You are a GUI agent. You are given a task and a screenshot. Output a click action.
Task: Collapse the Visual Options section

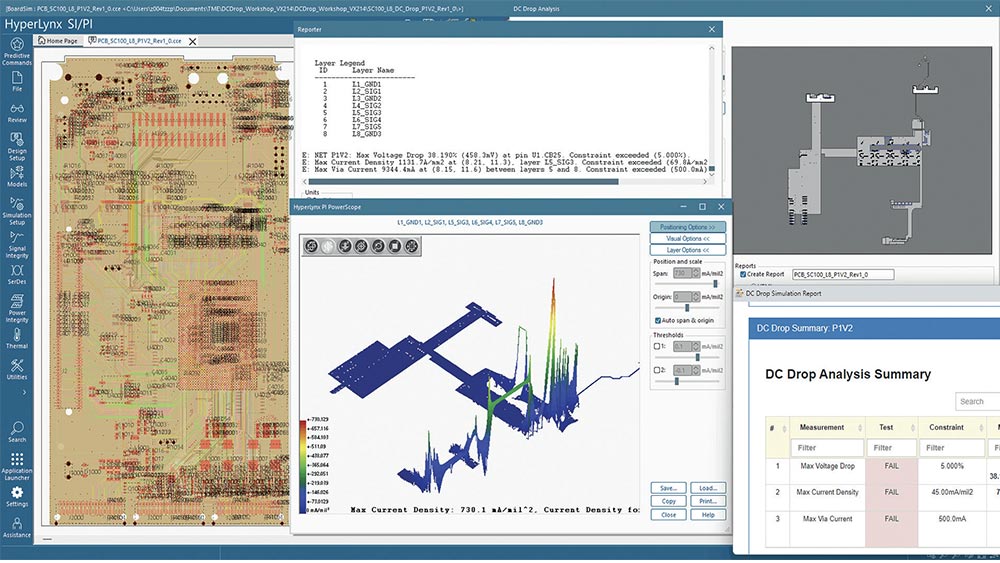click(688, 238)
